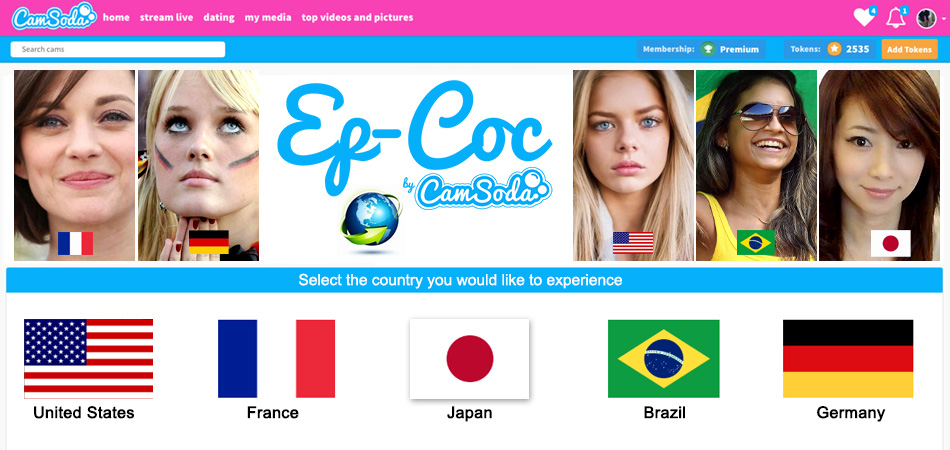Pick the Brazil flag
This screenshot has width=950, height=450.
point(663,359)
